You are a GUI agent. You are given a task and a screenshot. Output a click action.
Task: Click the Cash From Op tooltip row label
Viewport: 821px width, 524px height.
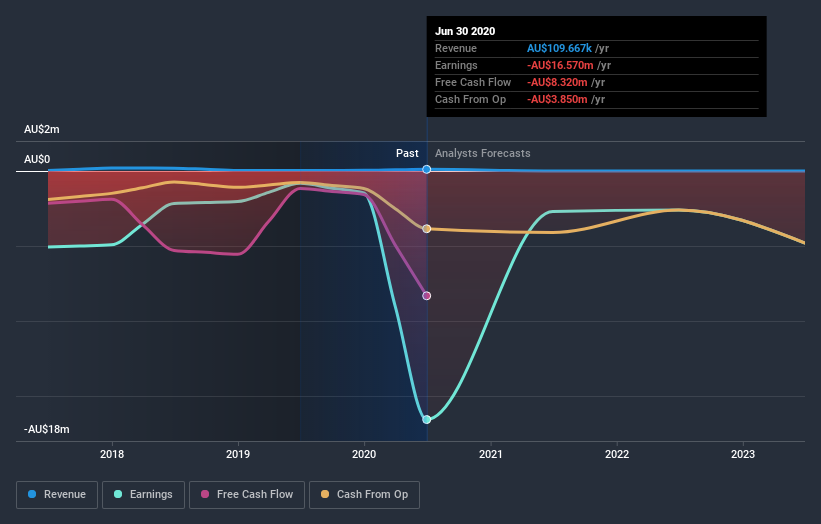click(x=470, y=99)
